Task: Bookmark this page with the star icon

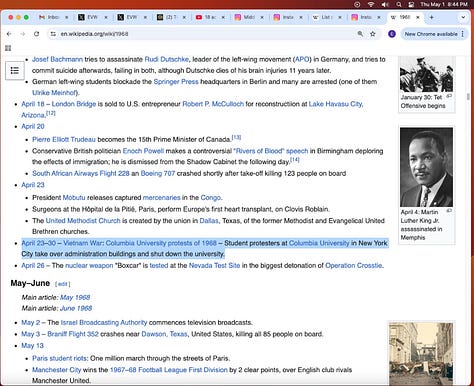Action: tap(373, 34)
